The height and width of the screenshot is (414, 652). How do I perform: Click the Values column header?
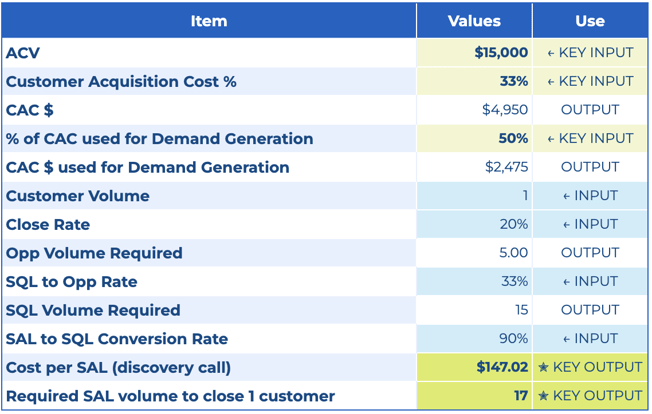[474, 21]
